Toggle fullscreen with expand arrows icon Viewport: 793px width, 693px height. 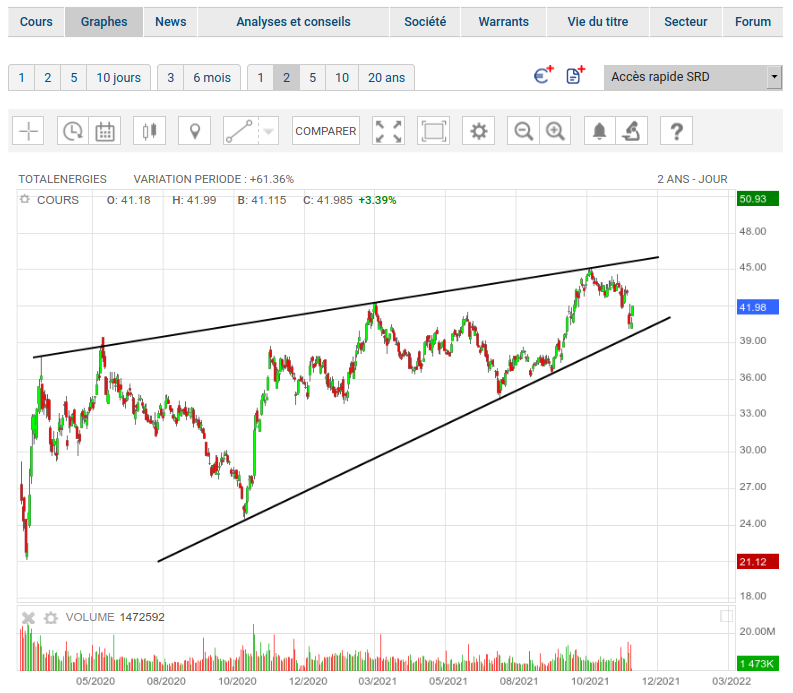pos(388,131)
